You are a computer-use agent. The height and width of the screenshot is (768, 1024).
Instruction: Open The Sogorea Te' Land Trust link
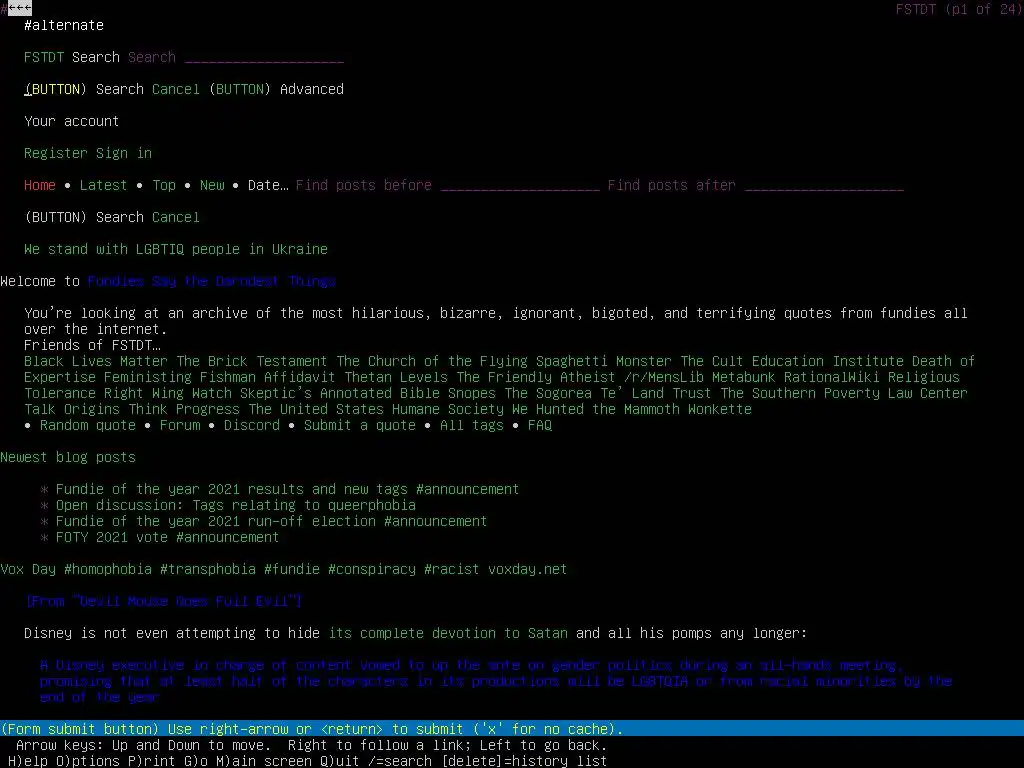click(x=607, y=393)
